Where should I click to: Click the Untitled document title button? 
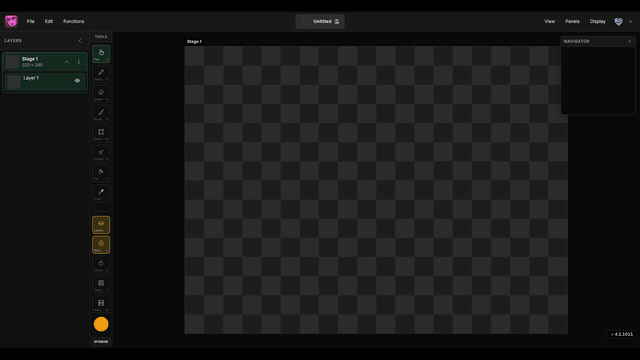tap(320, 22)
